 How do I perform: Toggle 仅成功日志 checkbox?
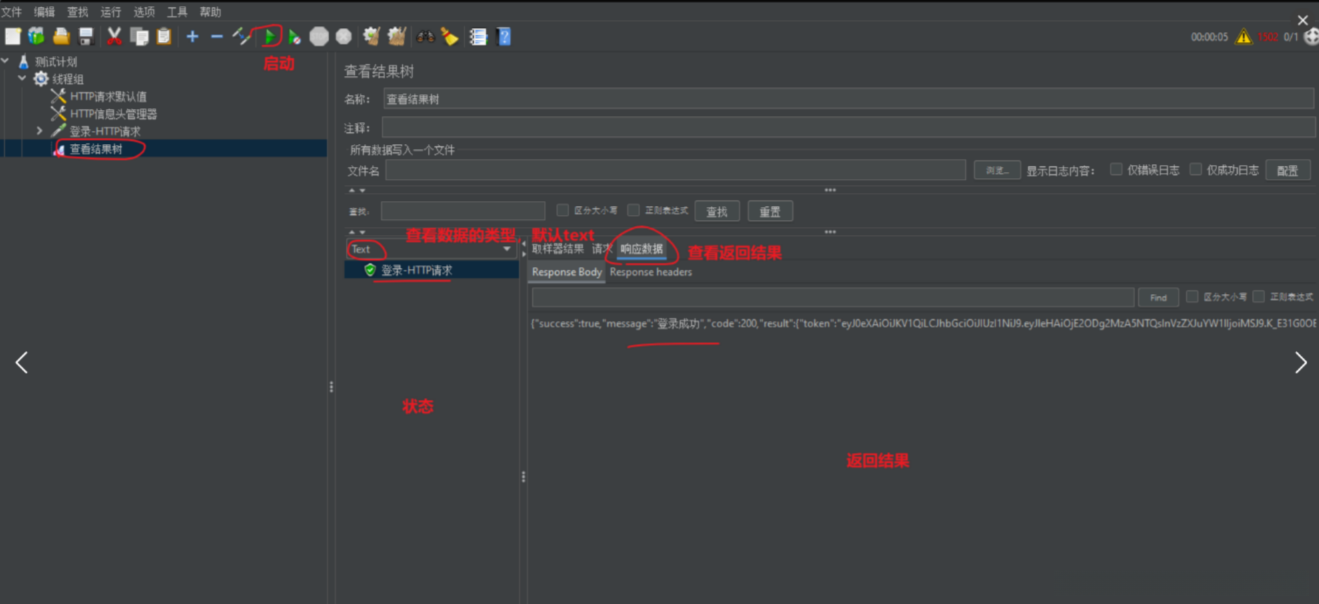pos(1195,170)
